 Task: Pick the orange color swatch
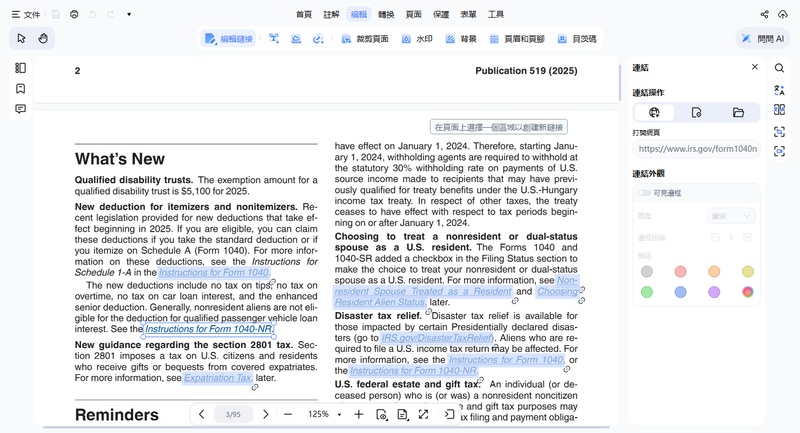[714, 271]
